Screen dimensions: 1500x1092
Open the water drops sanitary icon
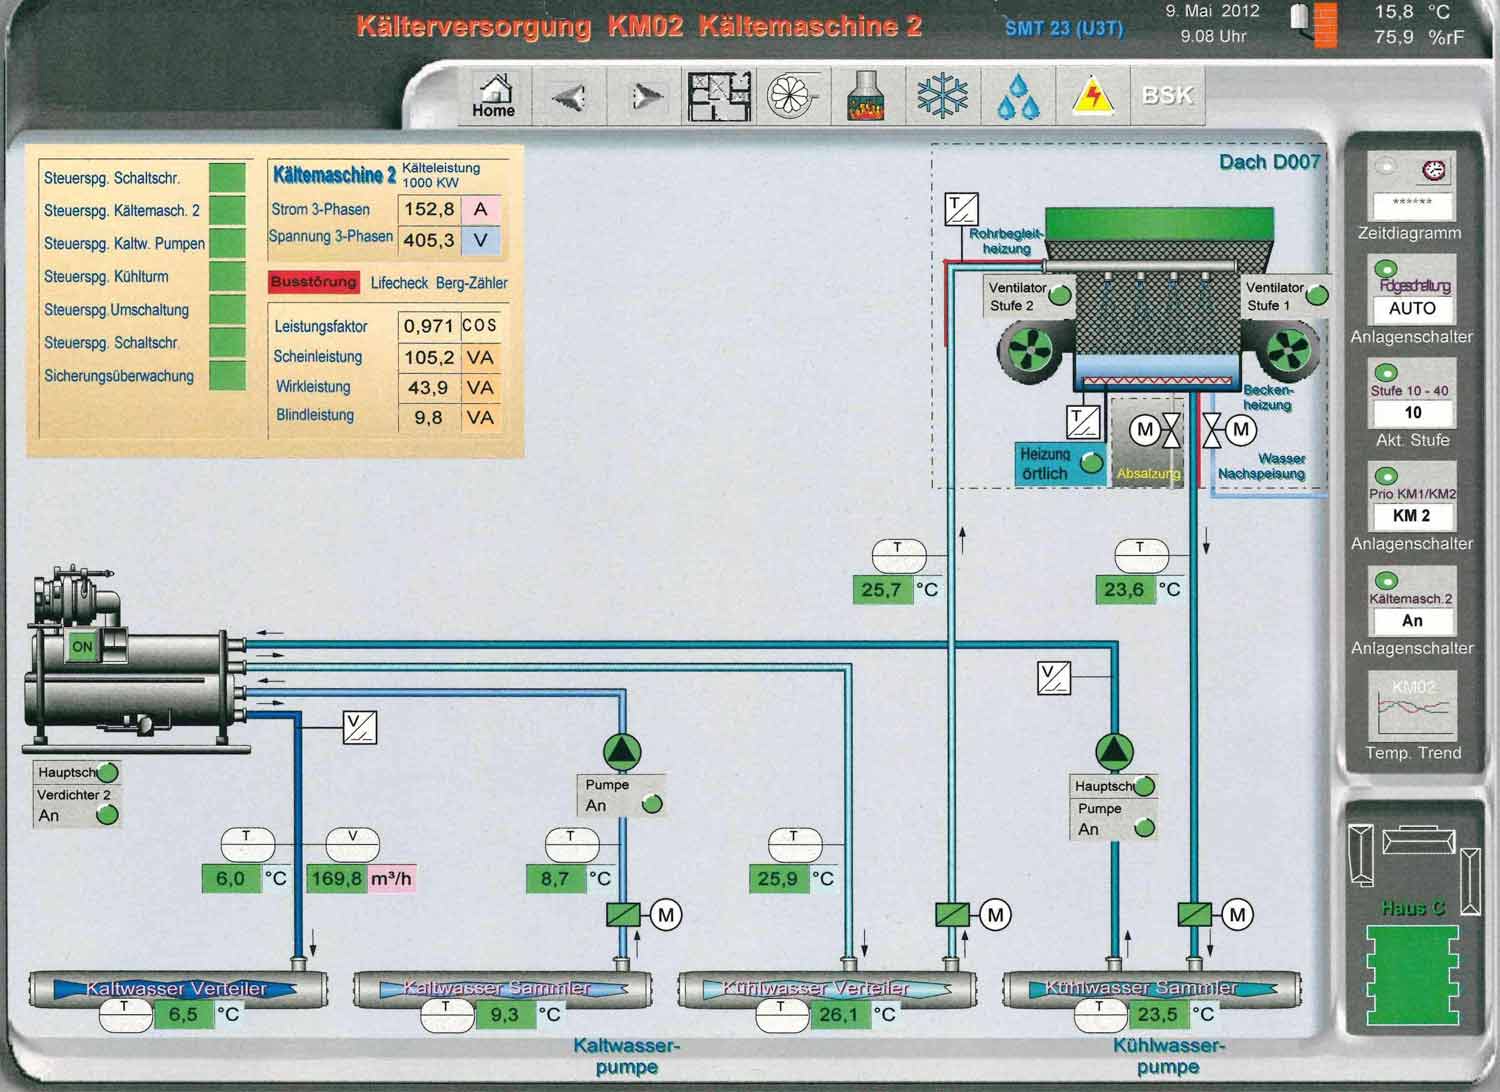pos(1018,97)
